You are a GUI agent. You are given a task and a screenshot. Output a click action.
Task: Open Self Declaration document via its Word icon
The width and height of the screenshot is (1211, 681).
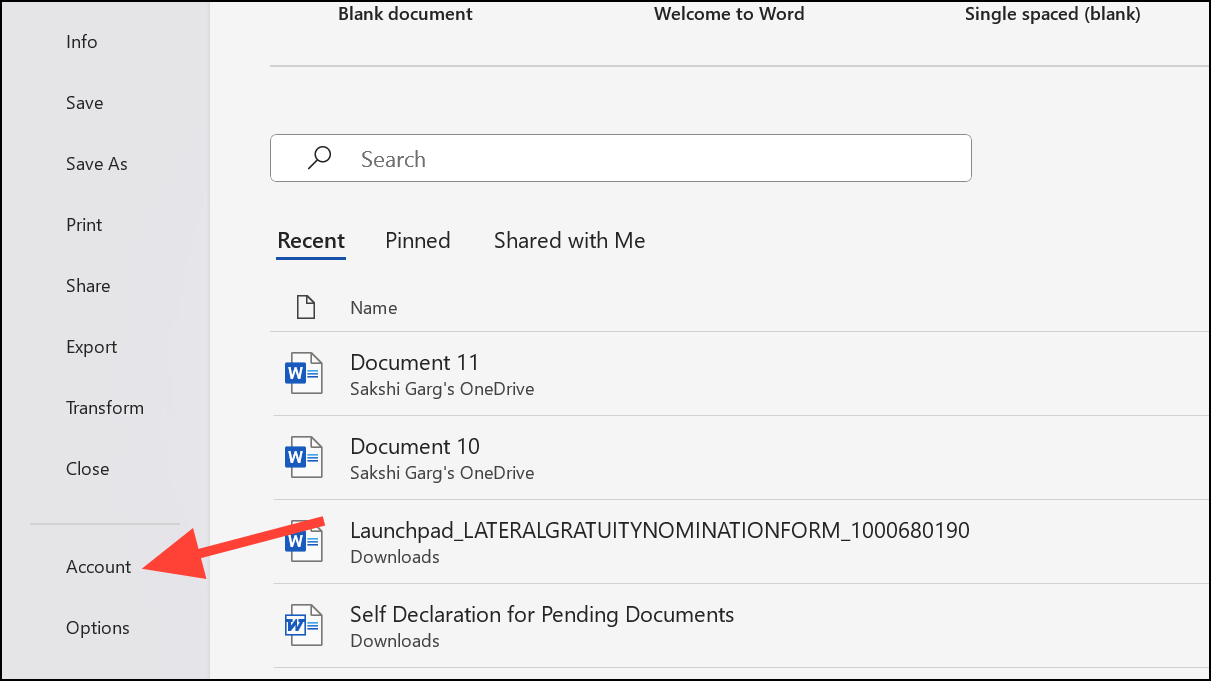tap(305, 624)
